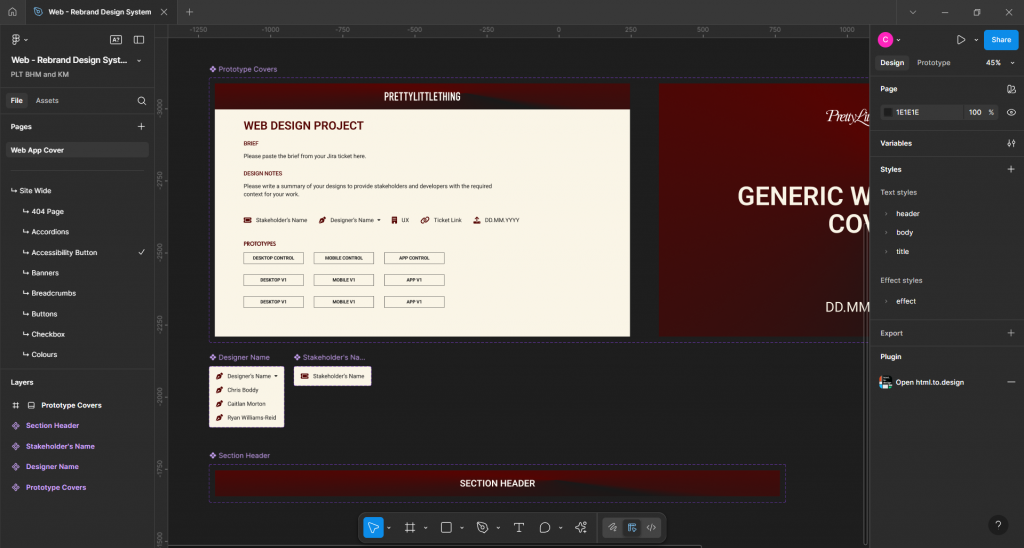Select the Pen tool
This screenshot has height=548, width=1024.
pos(482,527)
